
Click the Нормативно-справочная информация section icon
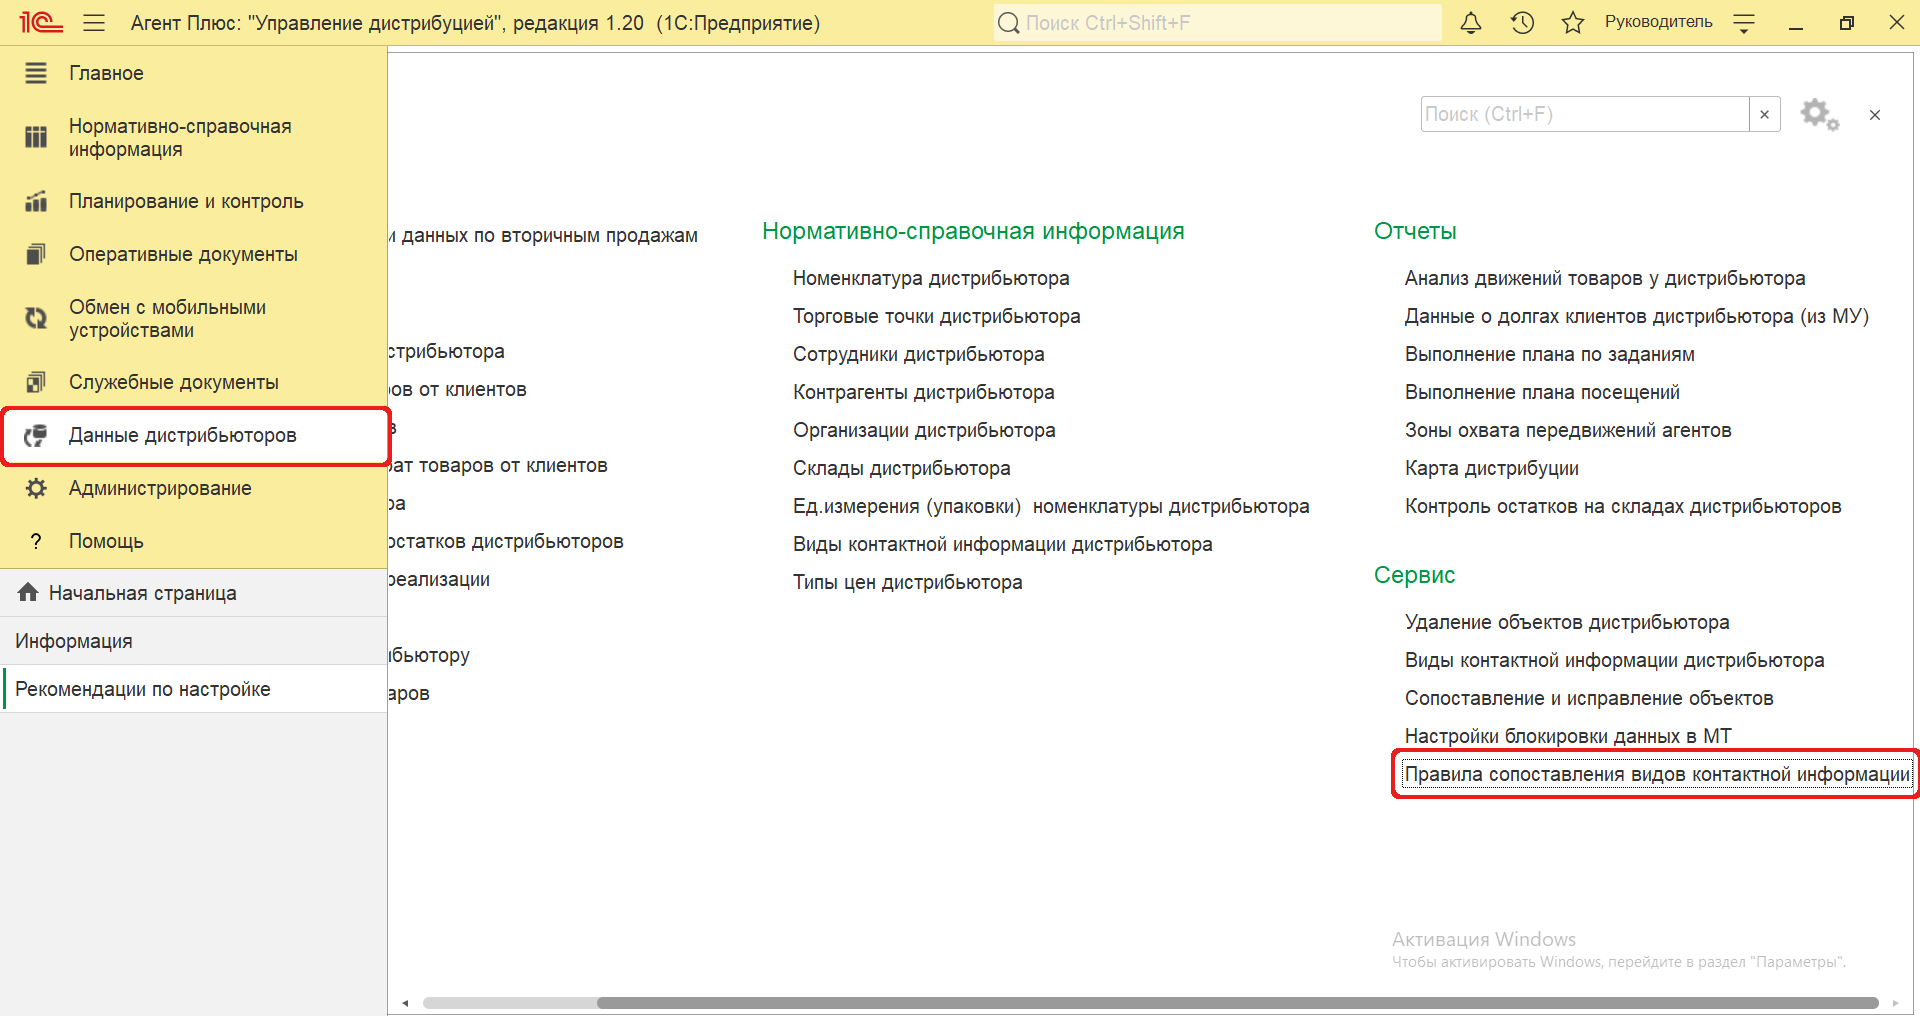coord(36,137)
